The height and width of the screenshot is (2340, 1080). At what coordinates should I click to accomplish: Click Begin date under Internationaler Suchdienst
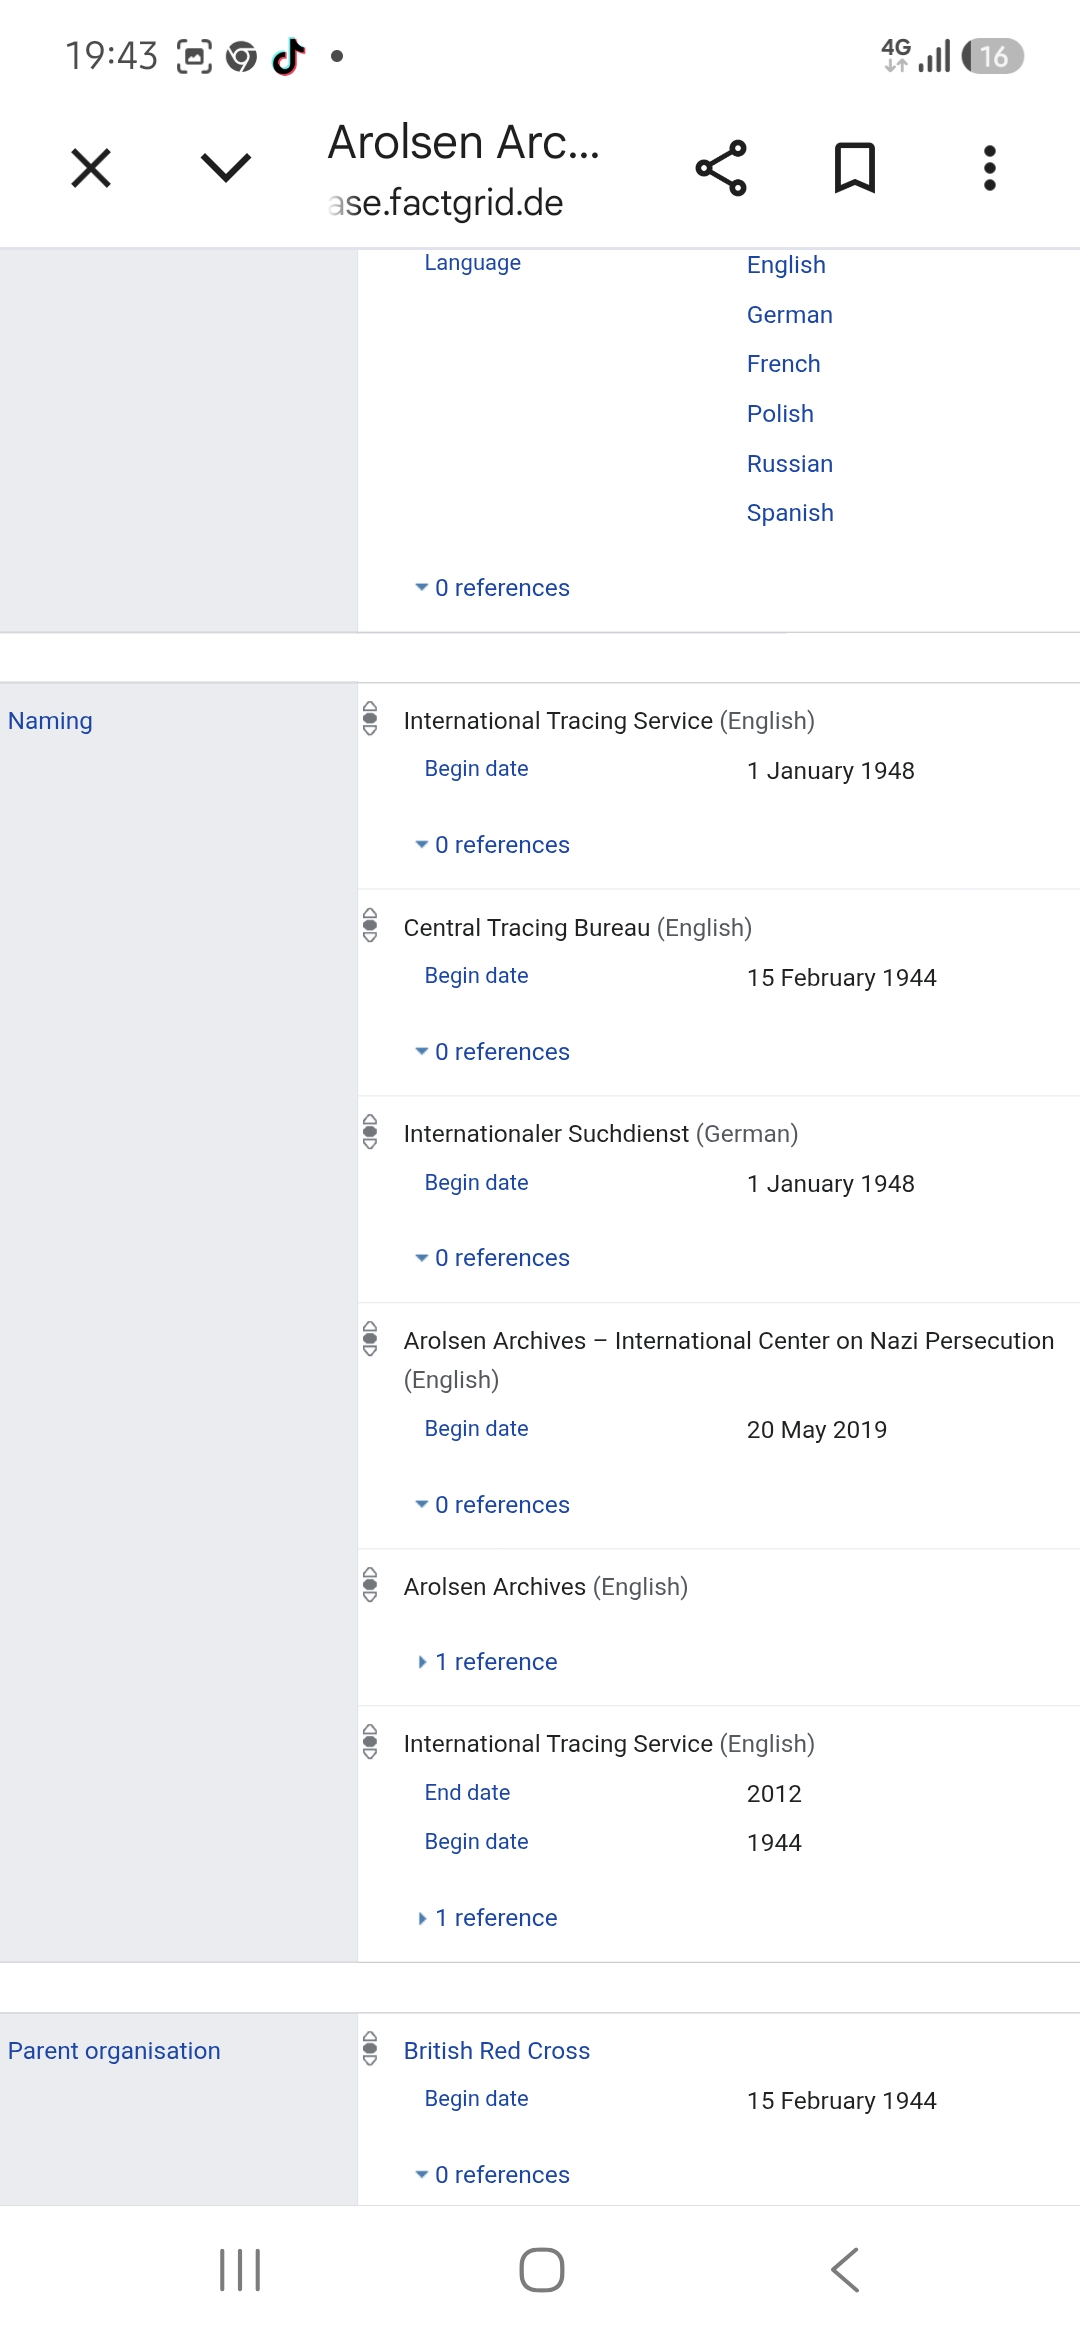coord(477,1183)
